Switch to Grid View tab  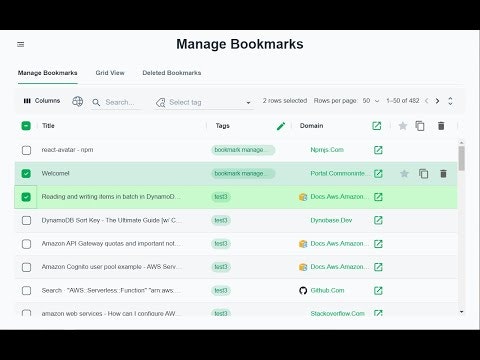pyautogui.click(x=110, y=73)
